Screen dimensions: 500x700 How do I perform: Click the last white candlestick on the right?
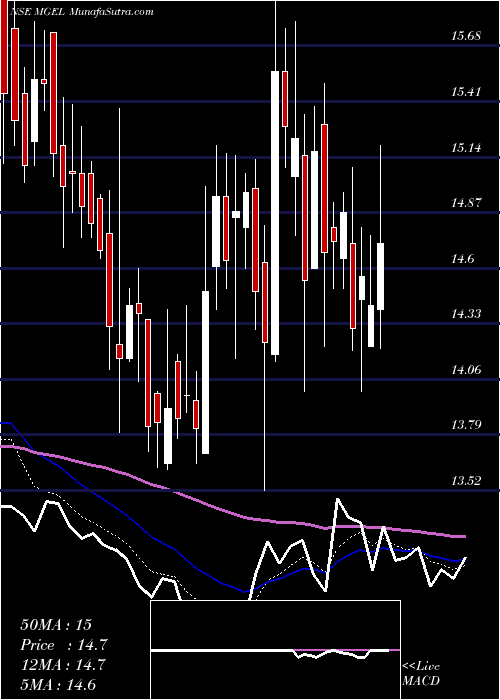point(381,276)
